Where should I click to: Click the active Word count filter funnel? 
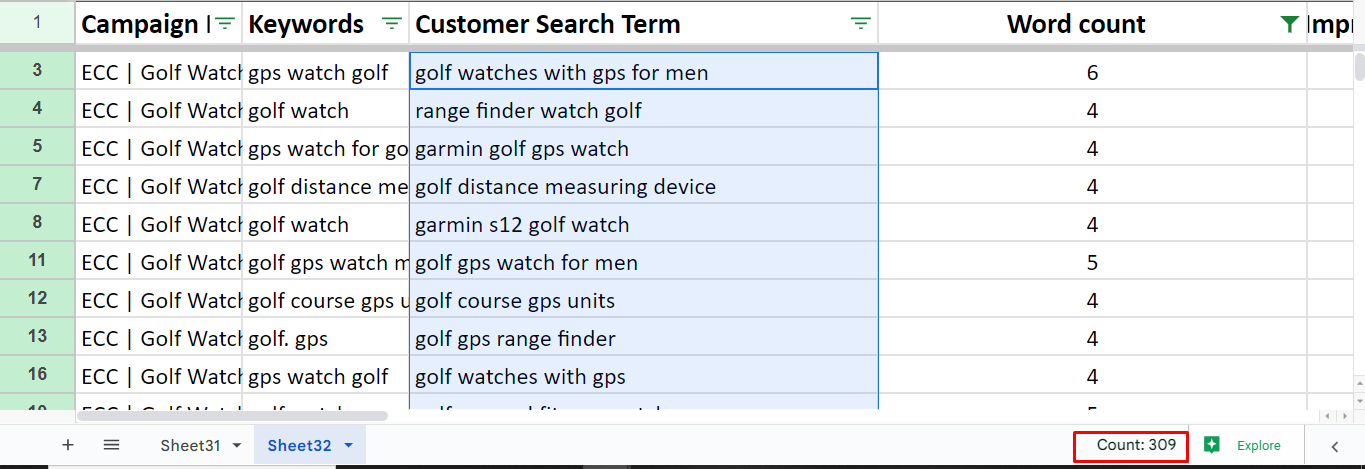tap(1290, 24)
